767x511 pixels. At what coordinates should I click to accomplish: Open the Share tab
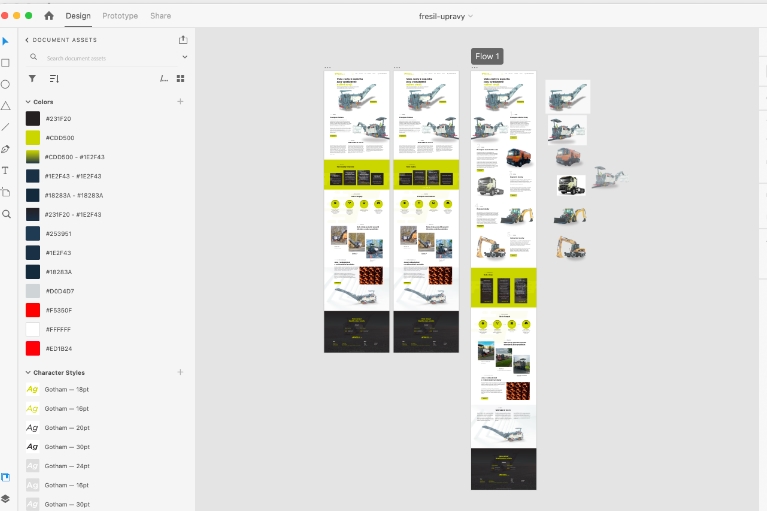(x=160, y=16)
